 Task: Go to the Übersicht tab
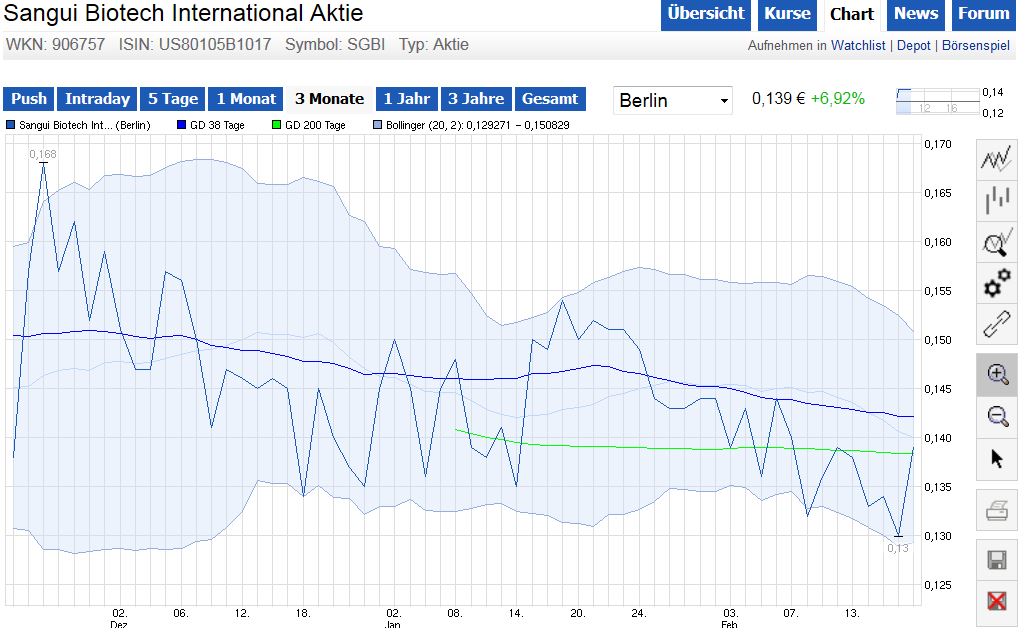705,14
